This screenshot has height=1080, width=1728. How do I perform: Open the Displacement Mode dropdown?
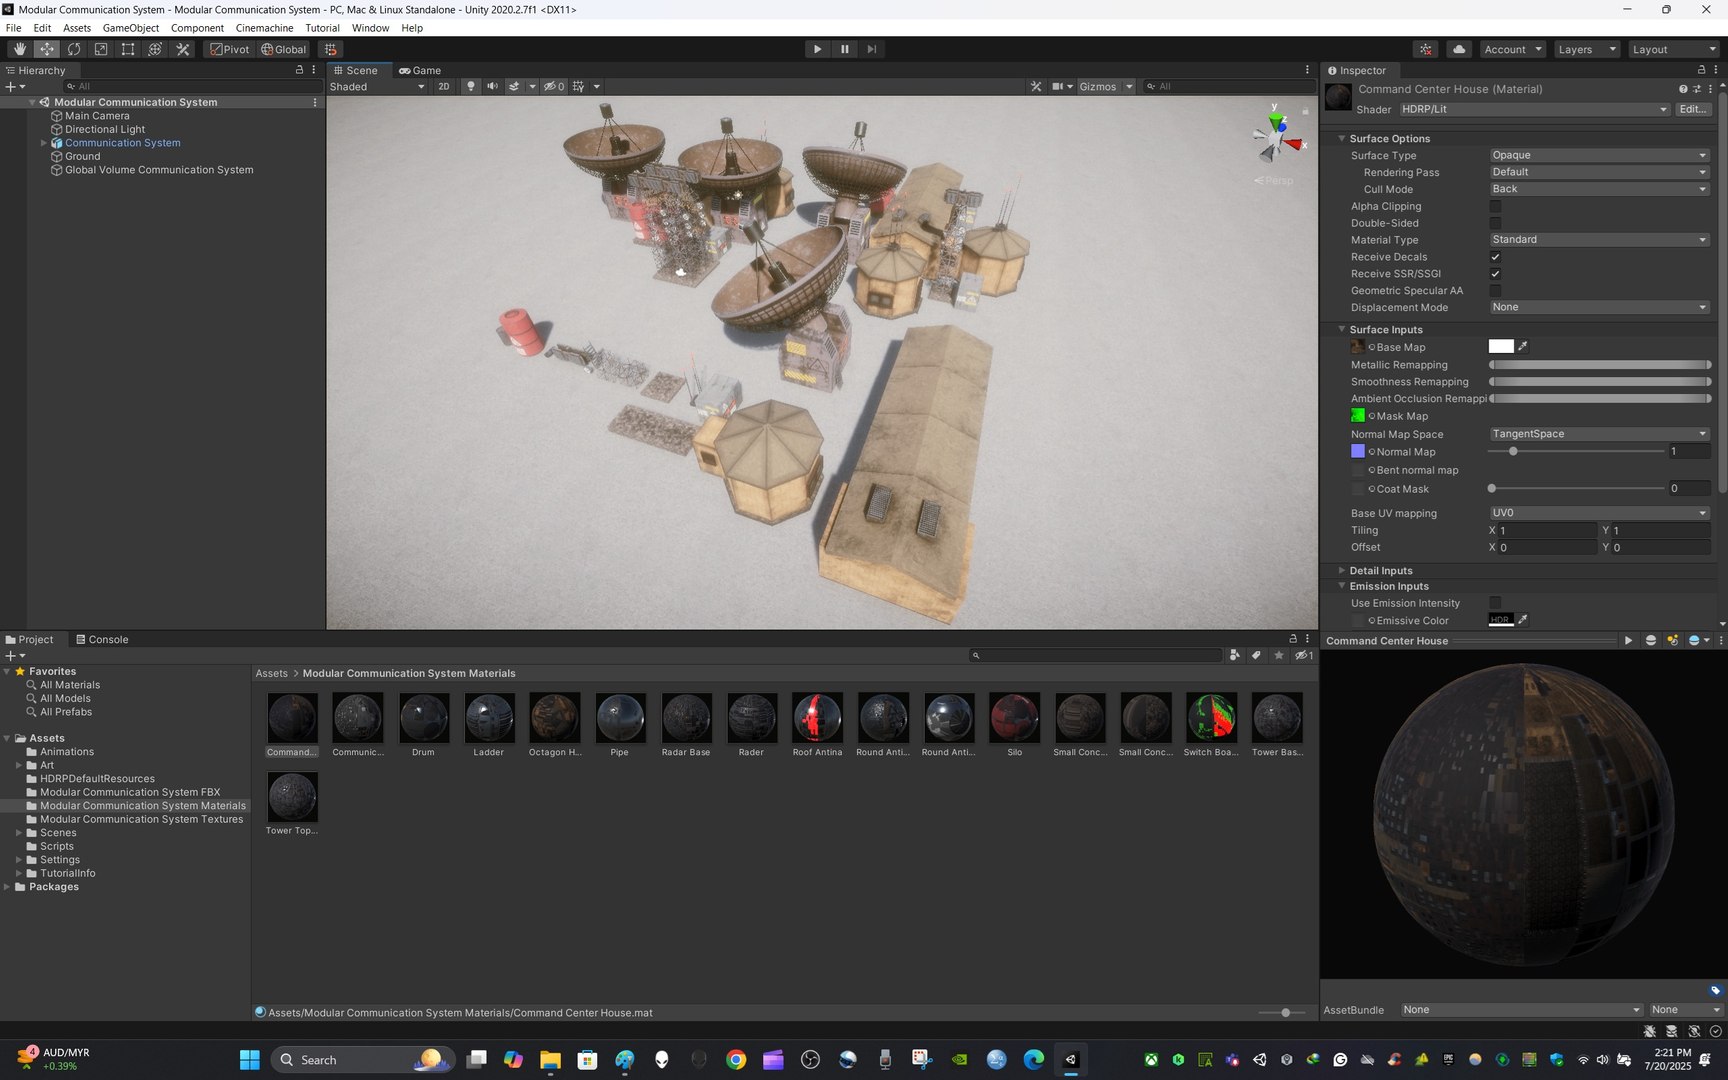click(1599, 307)
